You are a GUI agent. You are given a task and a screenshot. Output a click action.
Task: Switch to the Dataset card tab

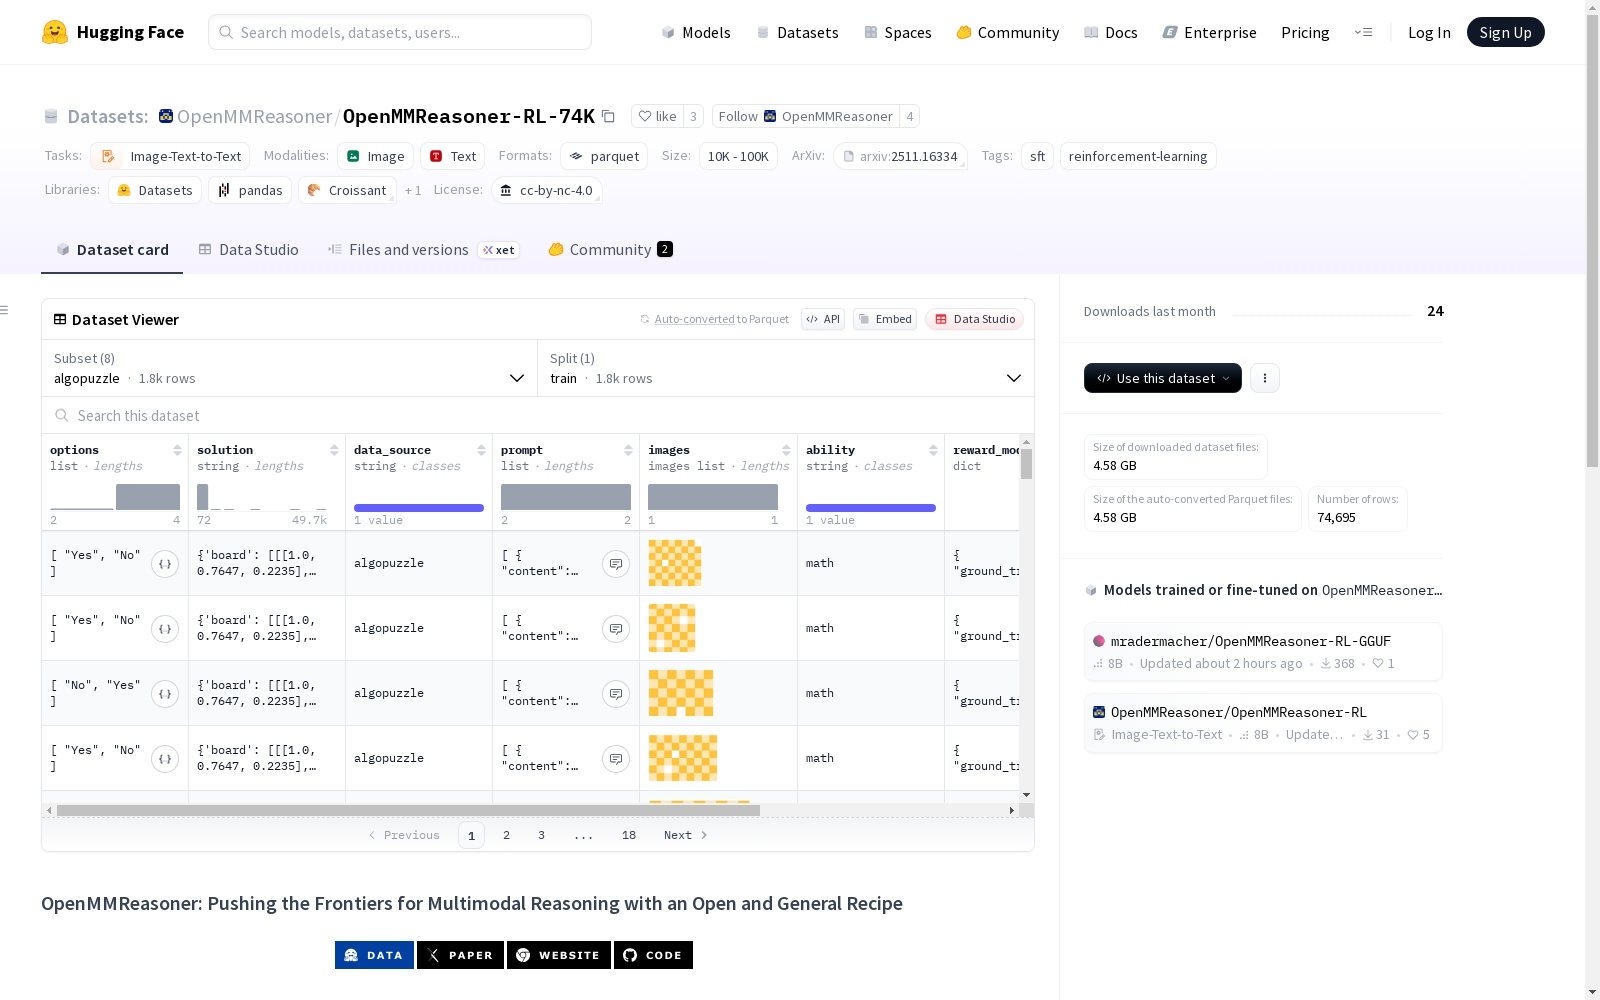[112, 250]
